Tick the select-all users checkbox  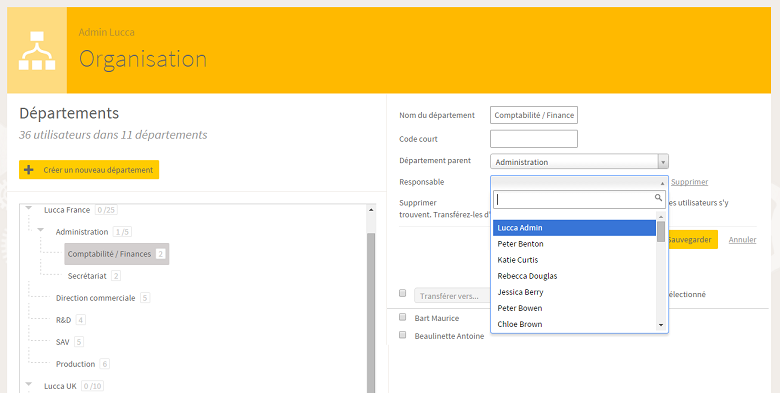click(402, 293)
